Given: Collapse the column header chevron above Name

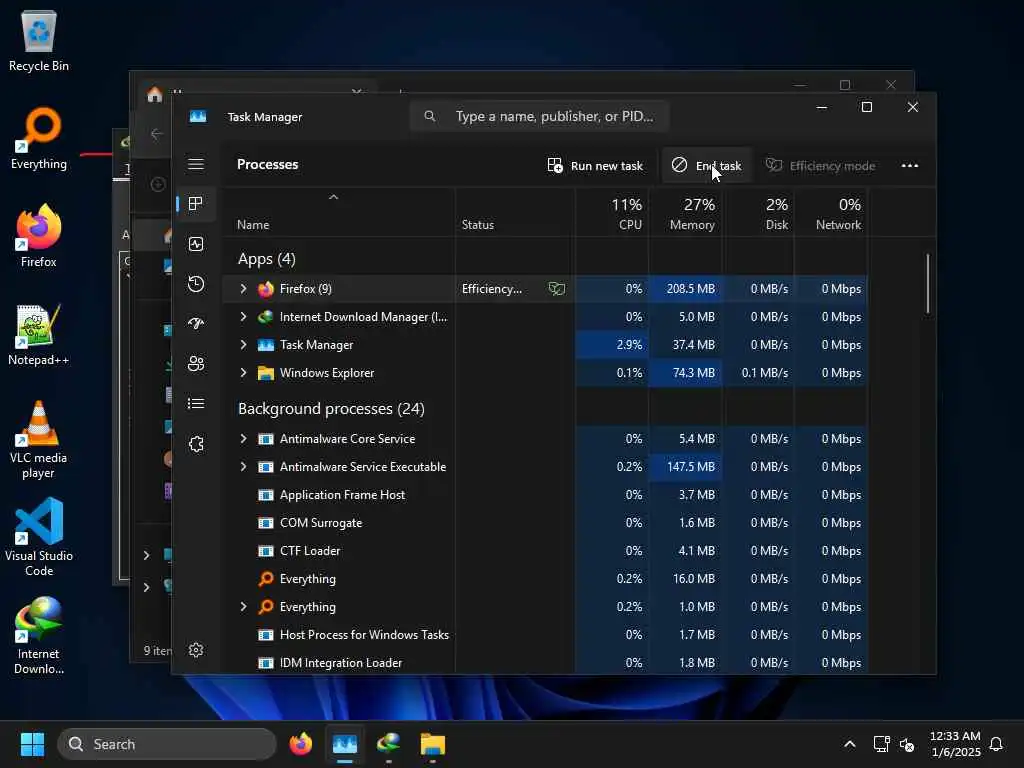Looking at the screenshot, I should pyautogui.click(x=334, y=197).
